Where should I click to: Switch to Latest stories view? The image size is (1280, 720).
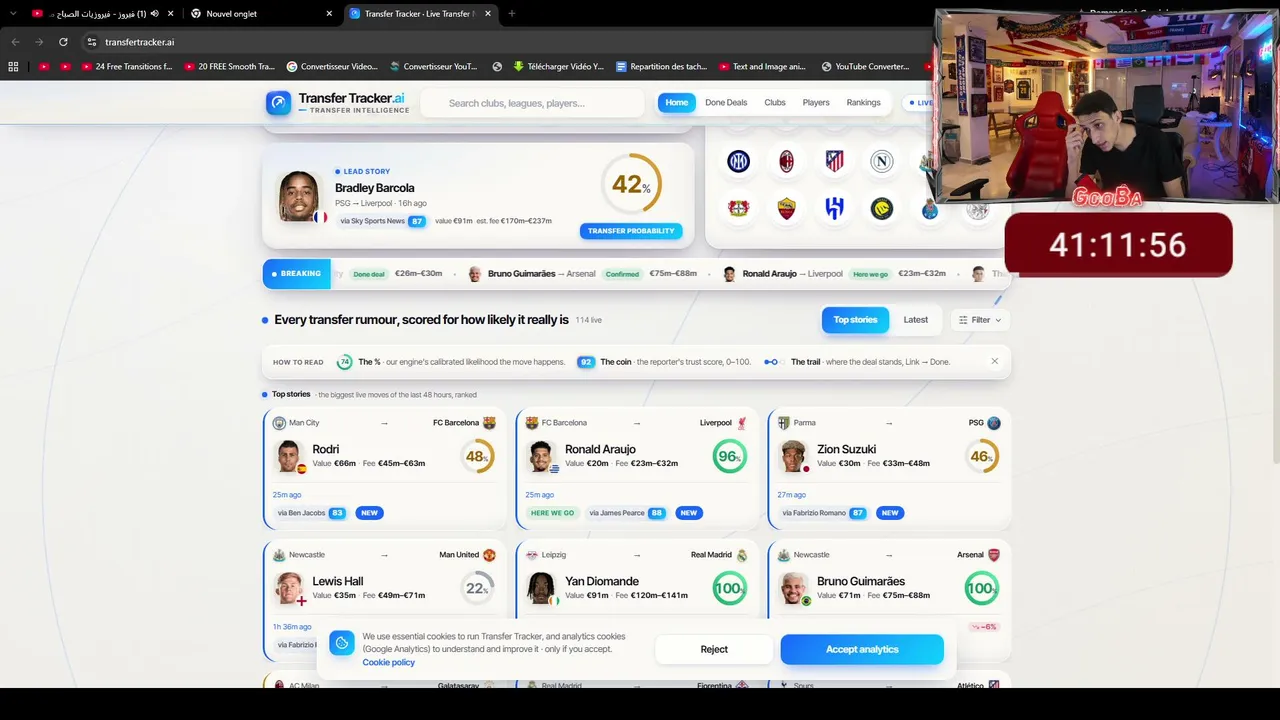click(916, 320)
